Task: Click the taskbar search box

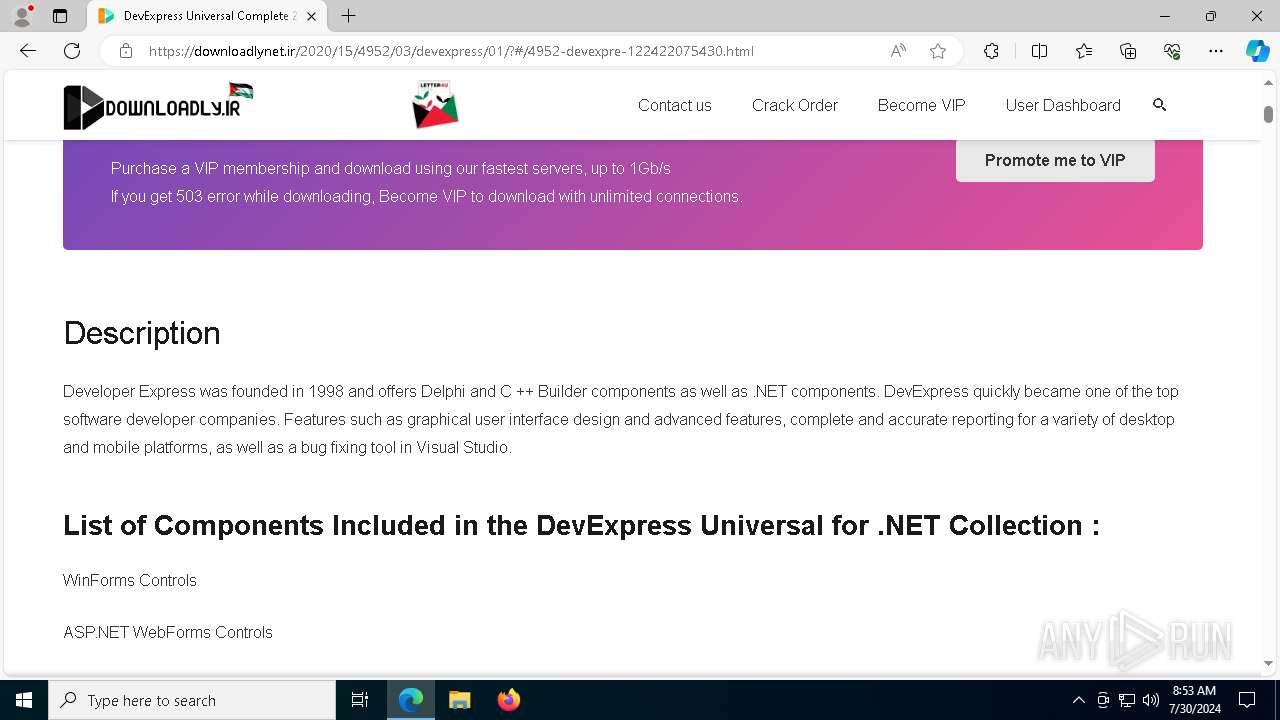Action: pyautogui.click(x=192, y=700)
